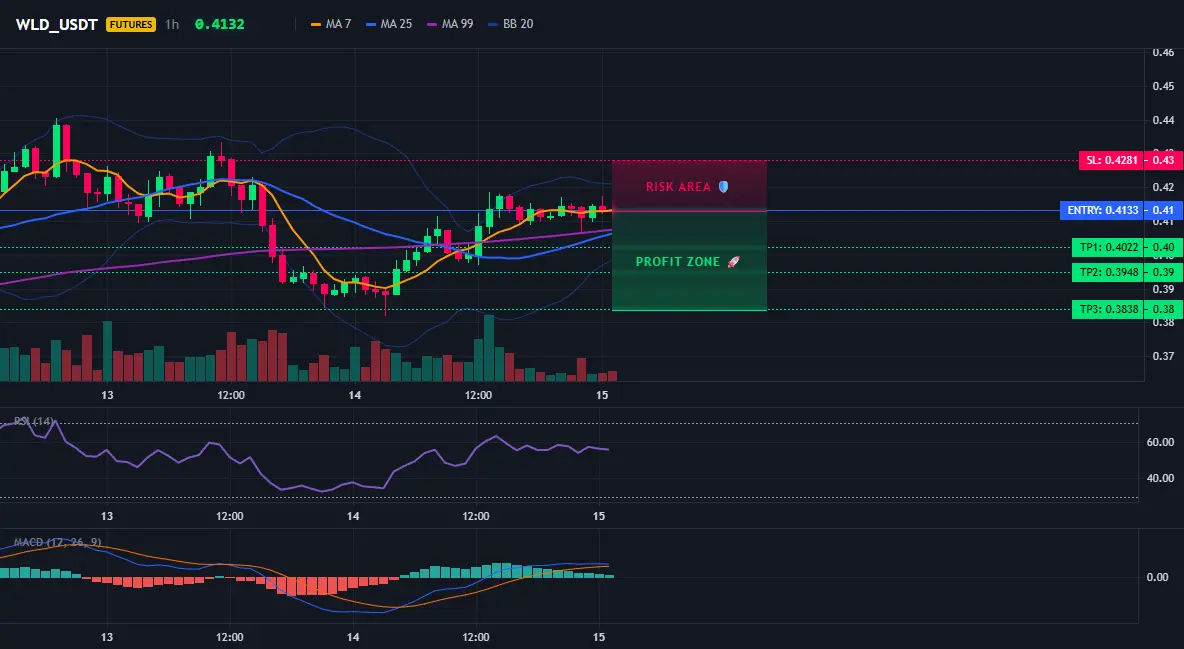Click the RISK AREA label text
The image size is (1184, 649).
678,187
